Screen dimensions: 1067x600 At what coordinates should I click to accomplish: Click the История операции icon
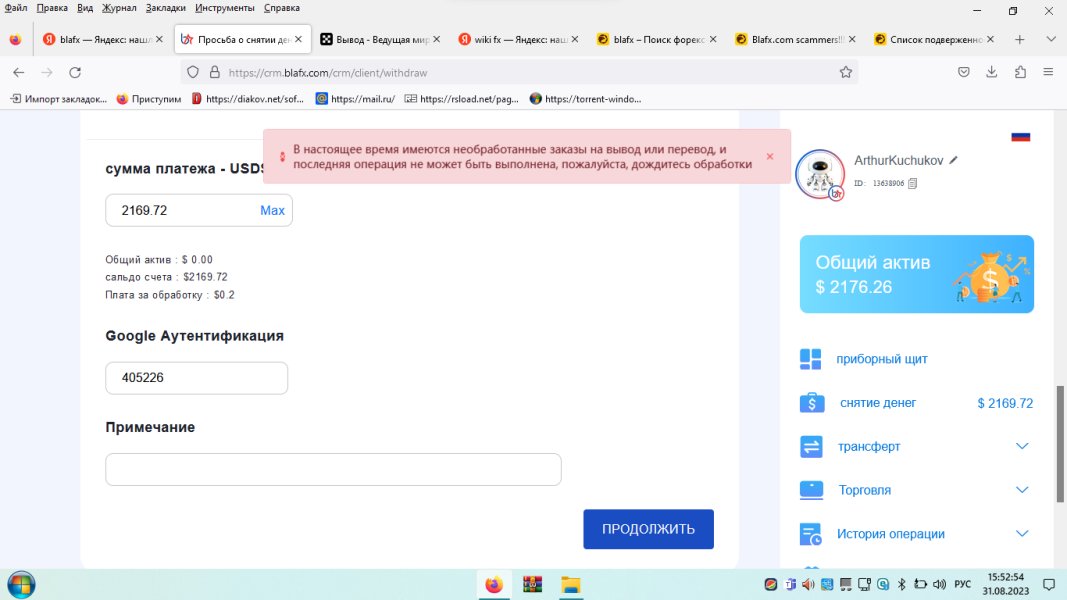click(x=811, y=534)
